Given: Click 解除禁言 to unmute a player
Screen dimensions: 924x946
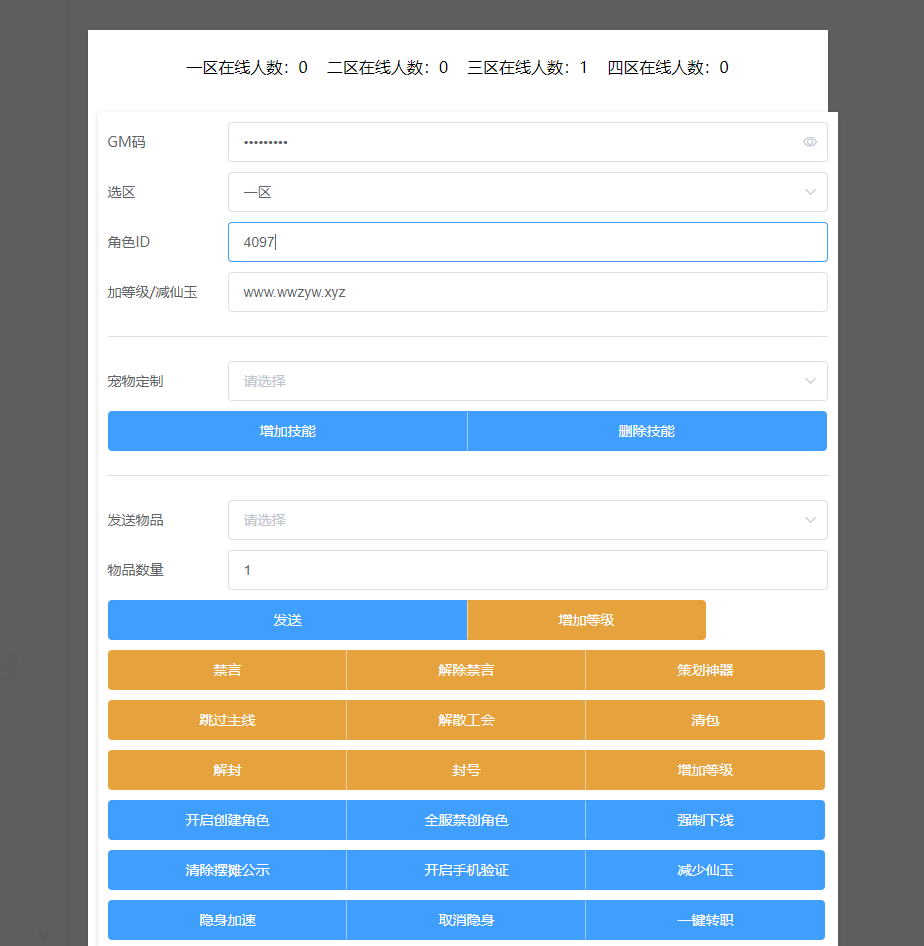Looking at the screenshot, I should point(466,670).
